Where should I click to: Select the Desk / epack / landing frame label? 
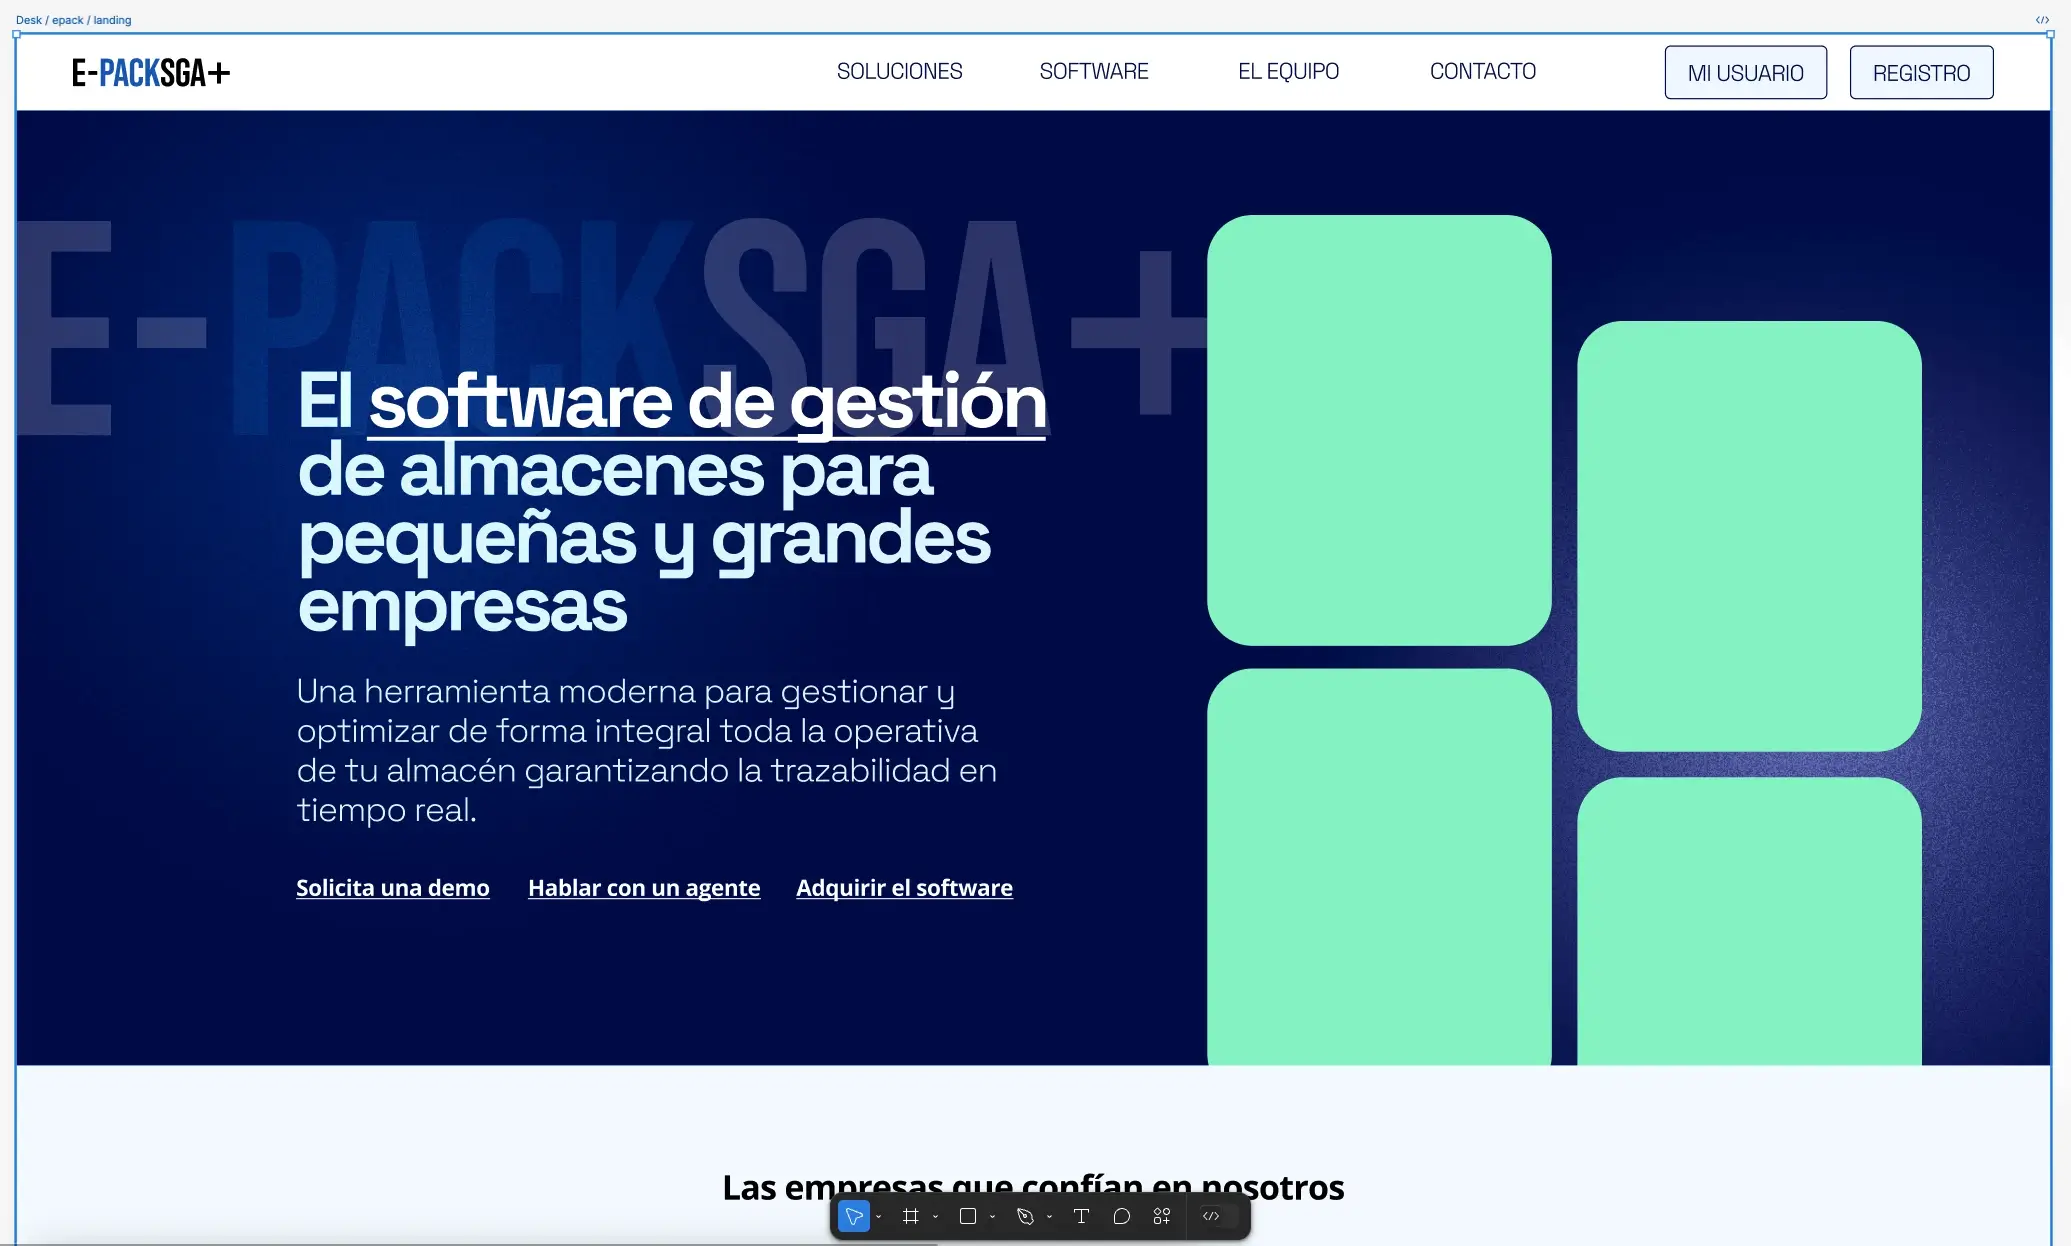click(73, 20)
